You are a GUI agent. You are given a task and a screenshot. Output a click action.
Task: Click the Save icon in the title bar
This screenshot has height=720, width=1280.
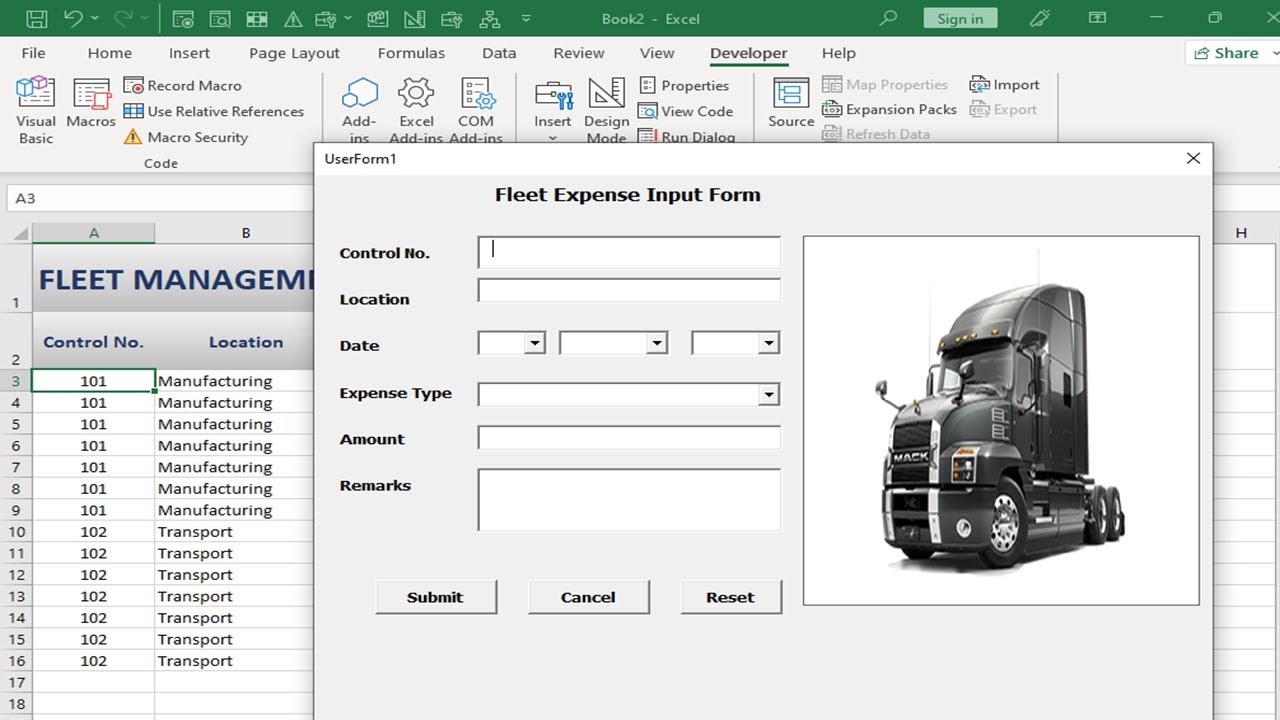tap(36, 18)
